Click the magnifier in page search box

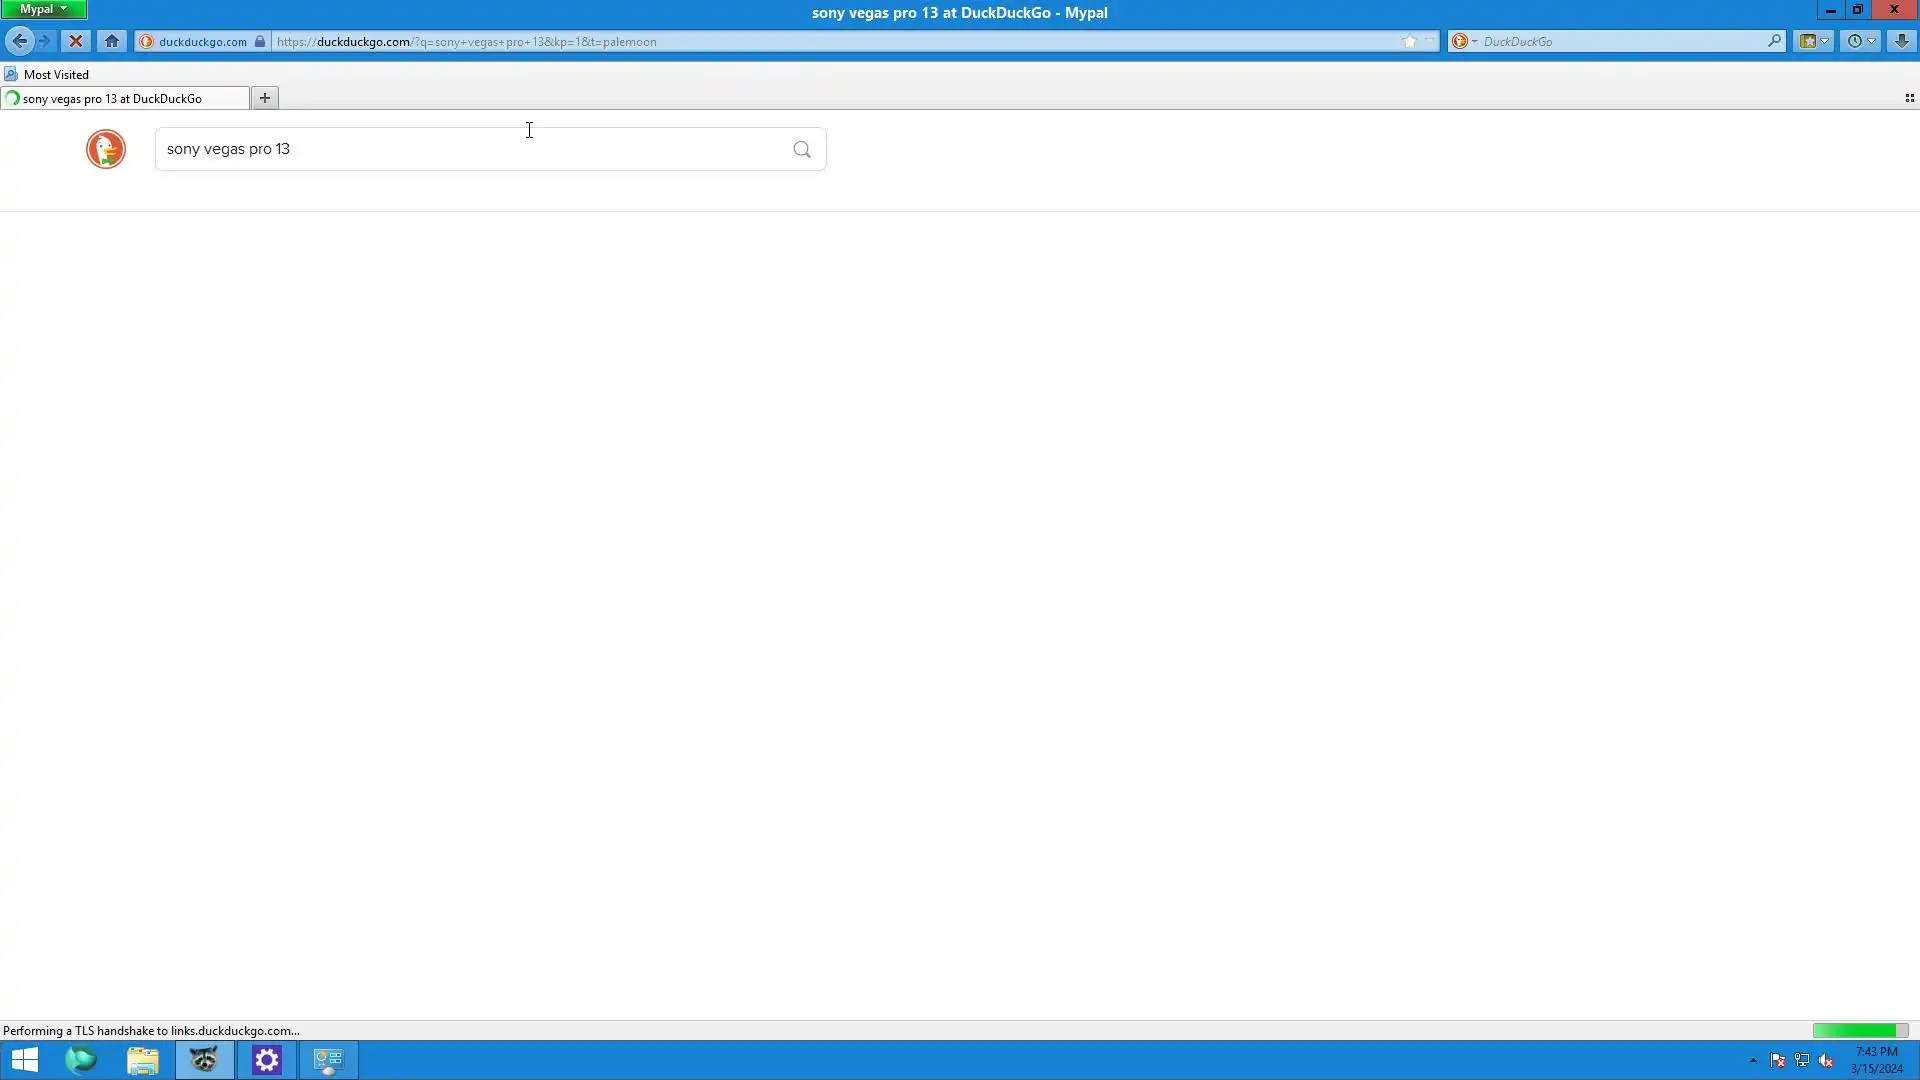[x=801, y=149]
